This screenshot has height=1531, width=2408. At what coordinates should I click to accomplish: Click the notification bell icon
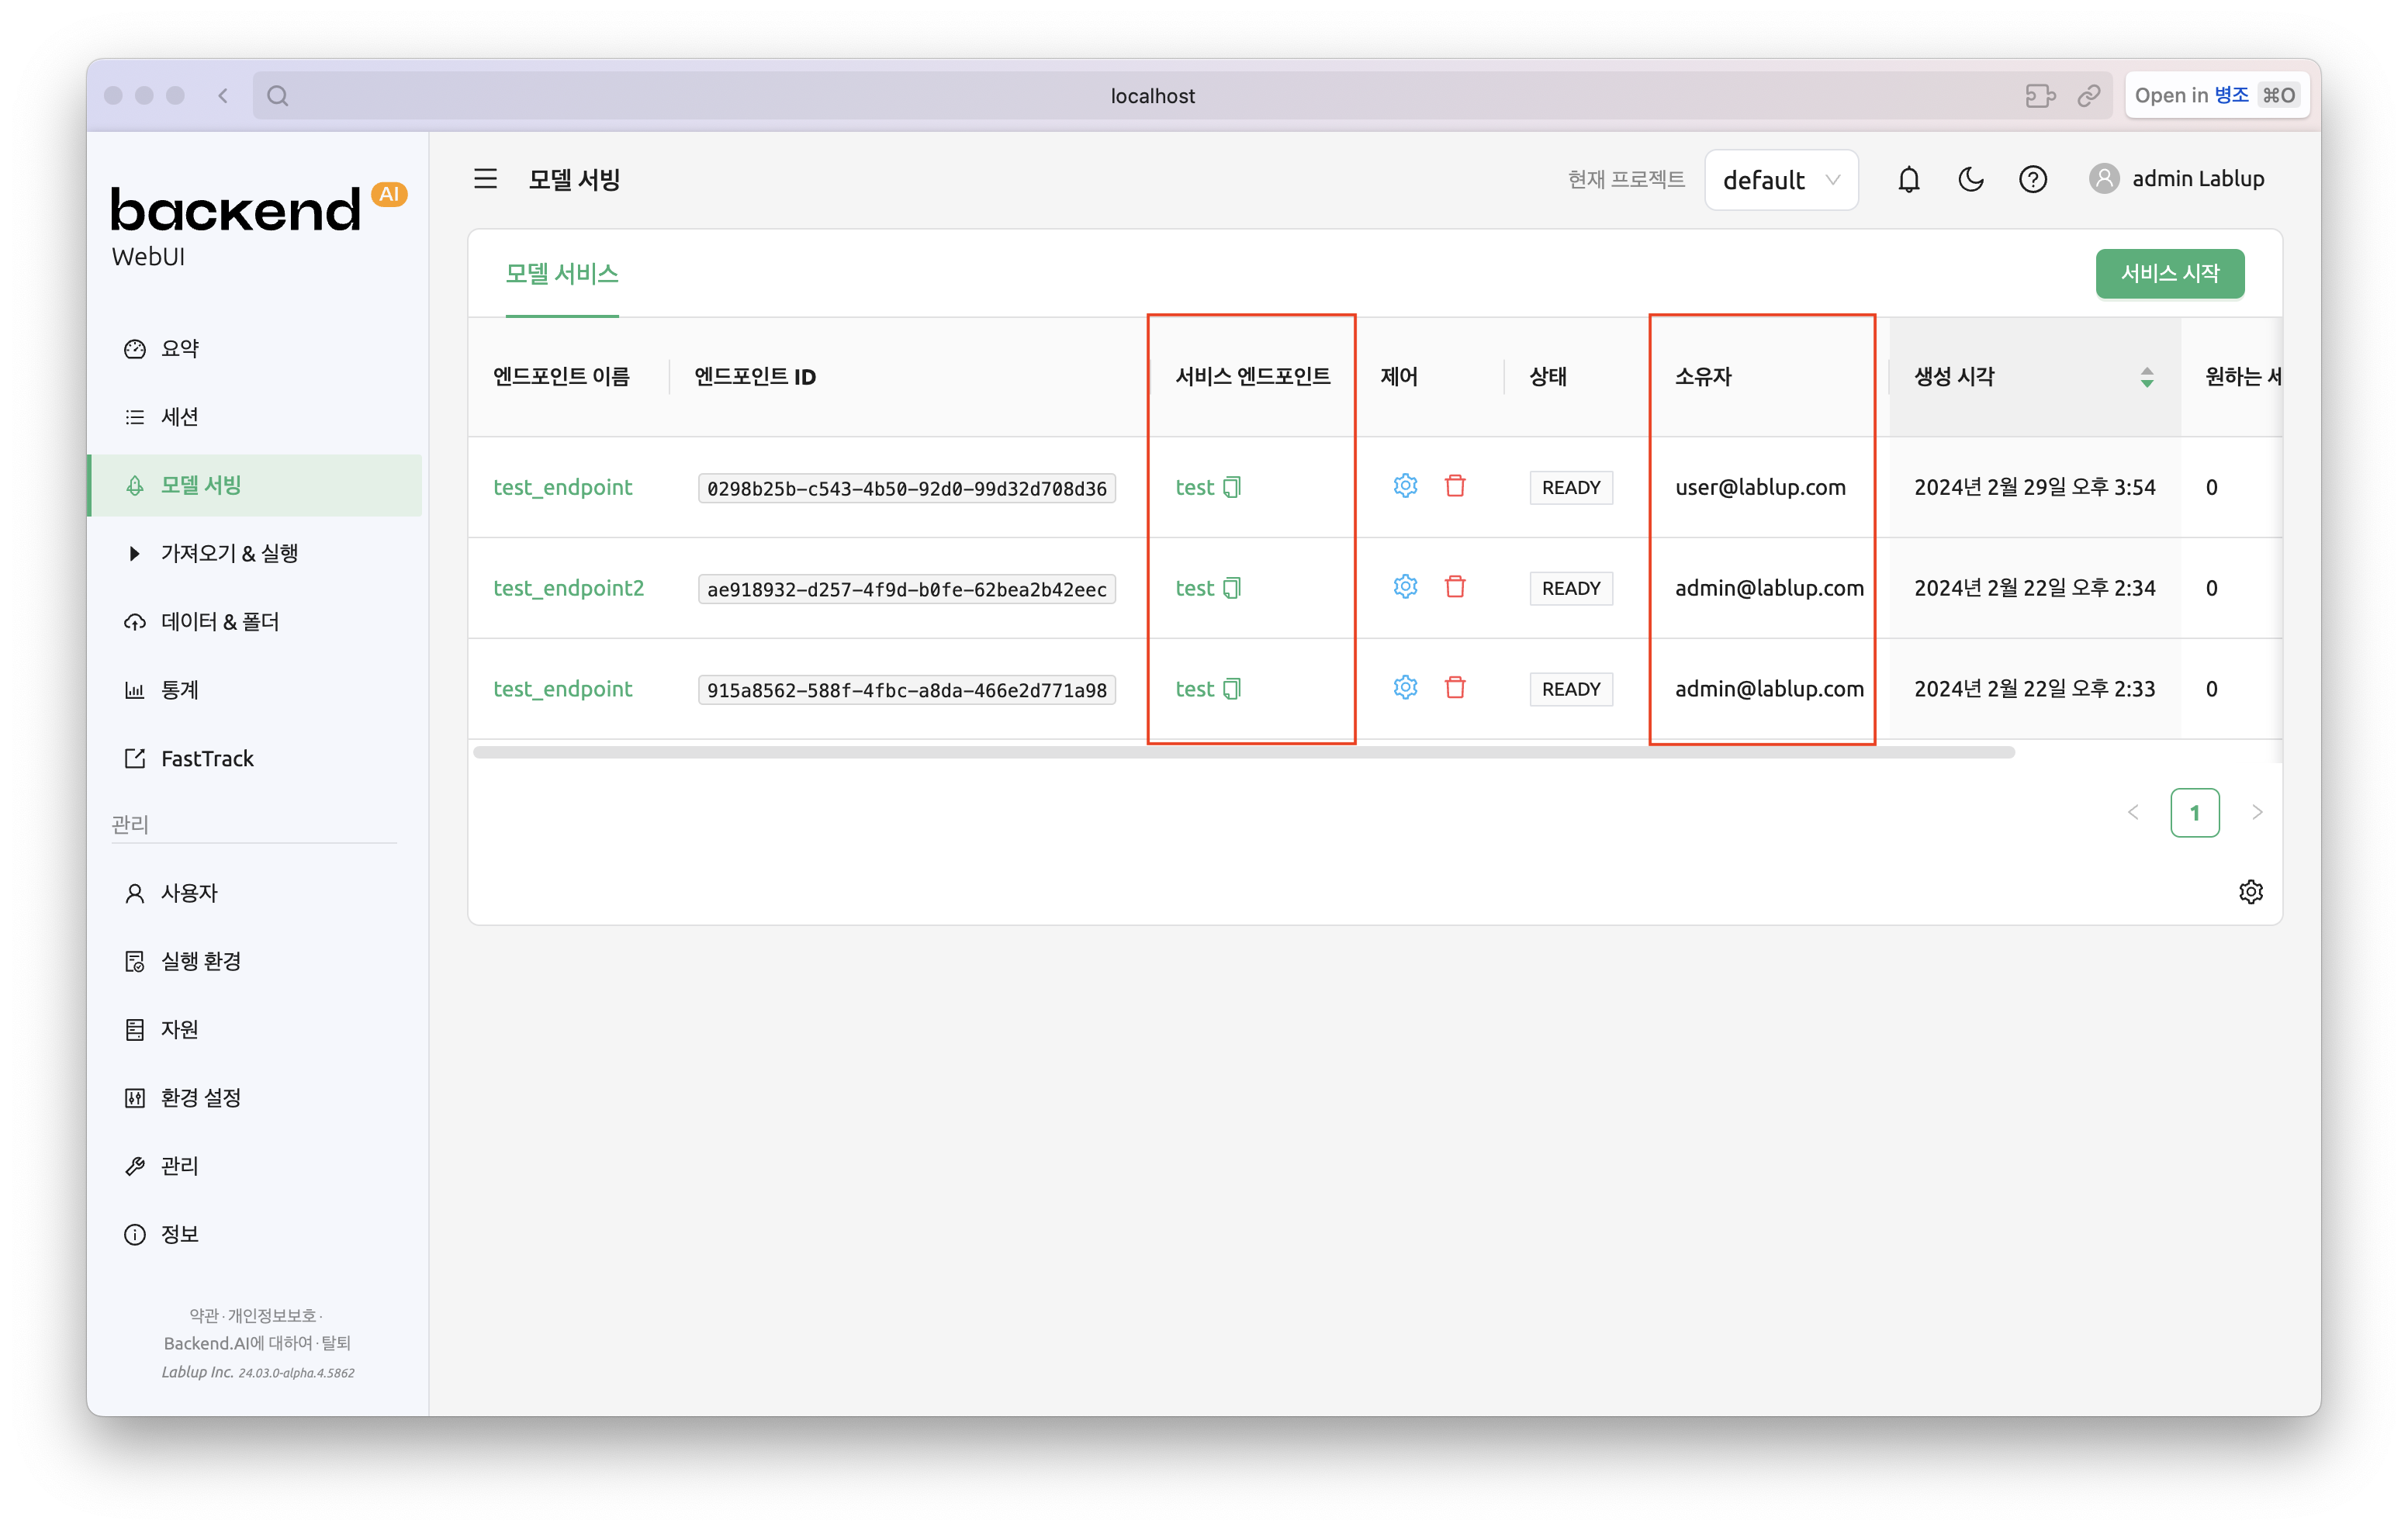pos(1908,179)
